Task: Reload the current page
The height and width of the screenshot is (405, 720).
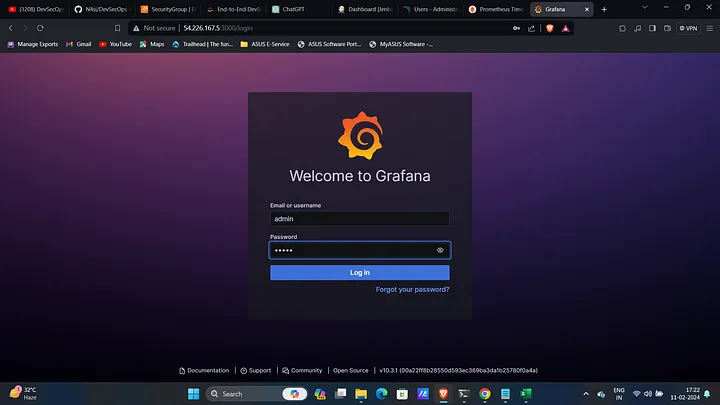Action: (x=40, y=28)
